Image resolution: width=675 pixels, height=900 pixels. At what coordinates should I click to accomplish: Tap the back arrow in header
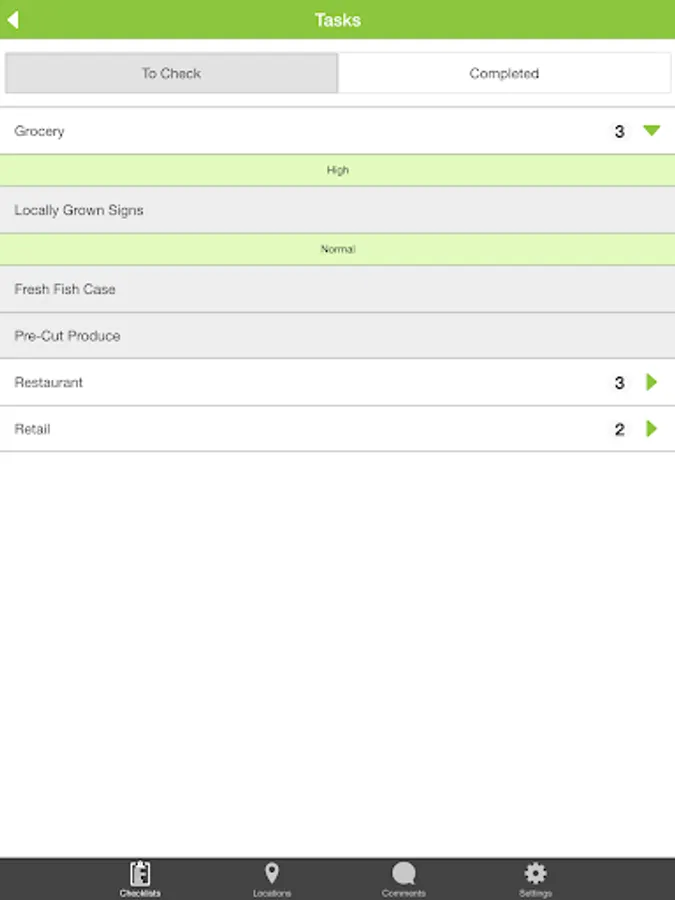pyautogui.click(x=13, y=20)
